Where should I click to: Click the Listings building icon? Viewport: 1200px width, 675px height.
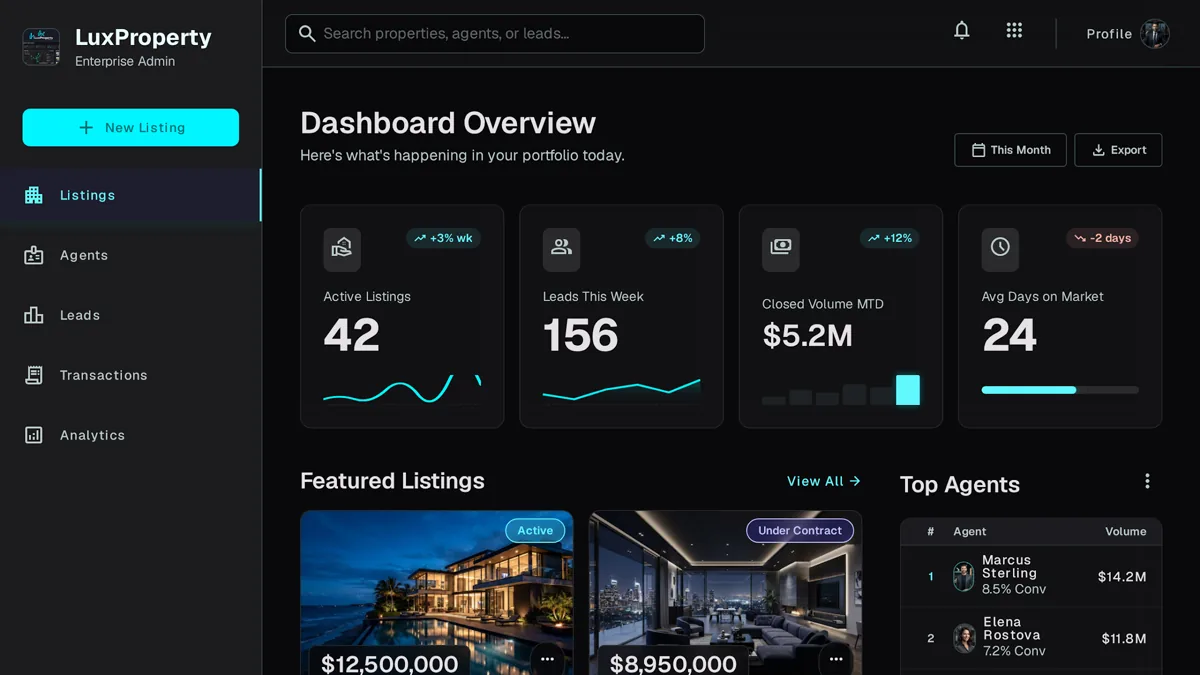[34, 195]
